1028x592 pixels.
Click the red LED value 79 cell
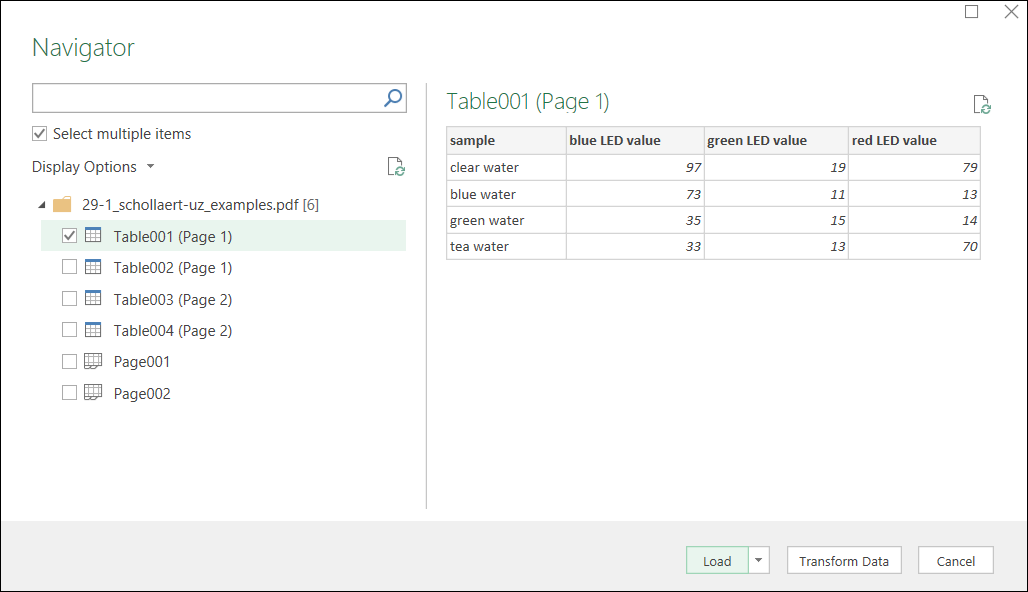(x=915, y=167)
